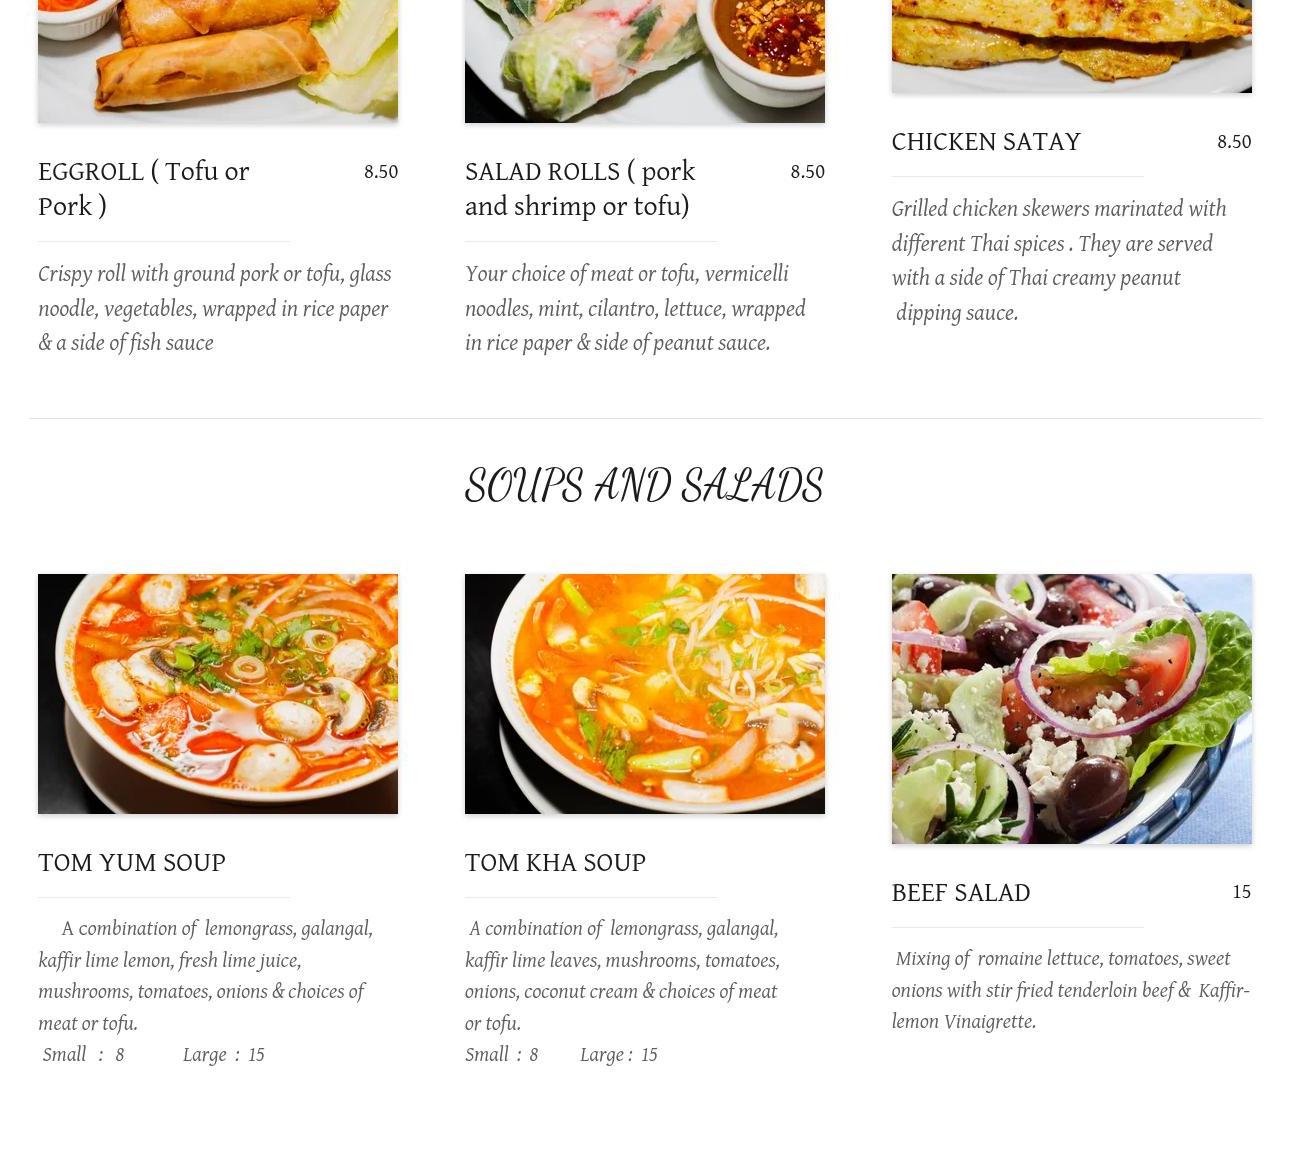Click the Tom Yum Small and Large price line
1290x1169 pixels.
(153, 1055)
